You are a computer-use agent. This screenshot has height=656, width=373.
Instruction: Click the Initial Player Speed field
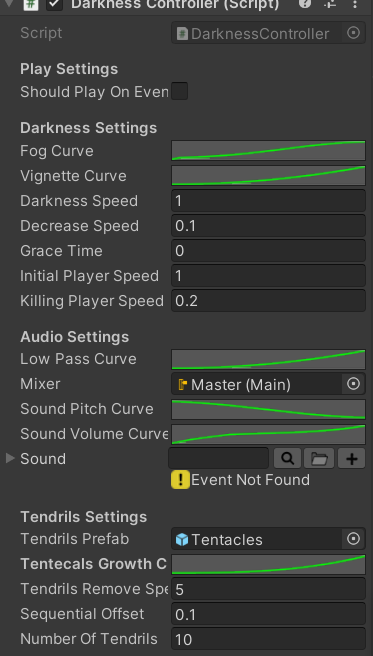click(268, 276)
